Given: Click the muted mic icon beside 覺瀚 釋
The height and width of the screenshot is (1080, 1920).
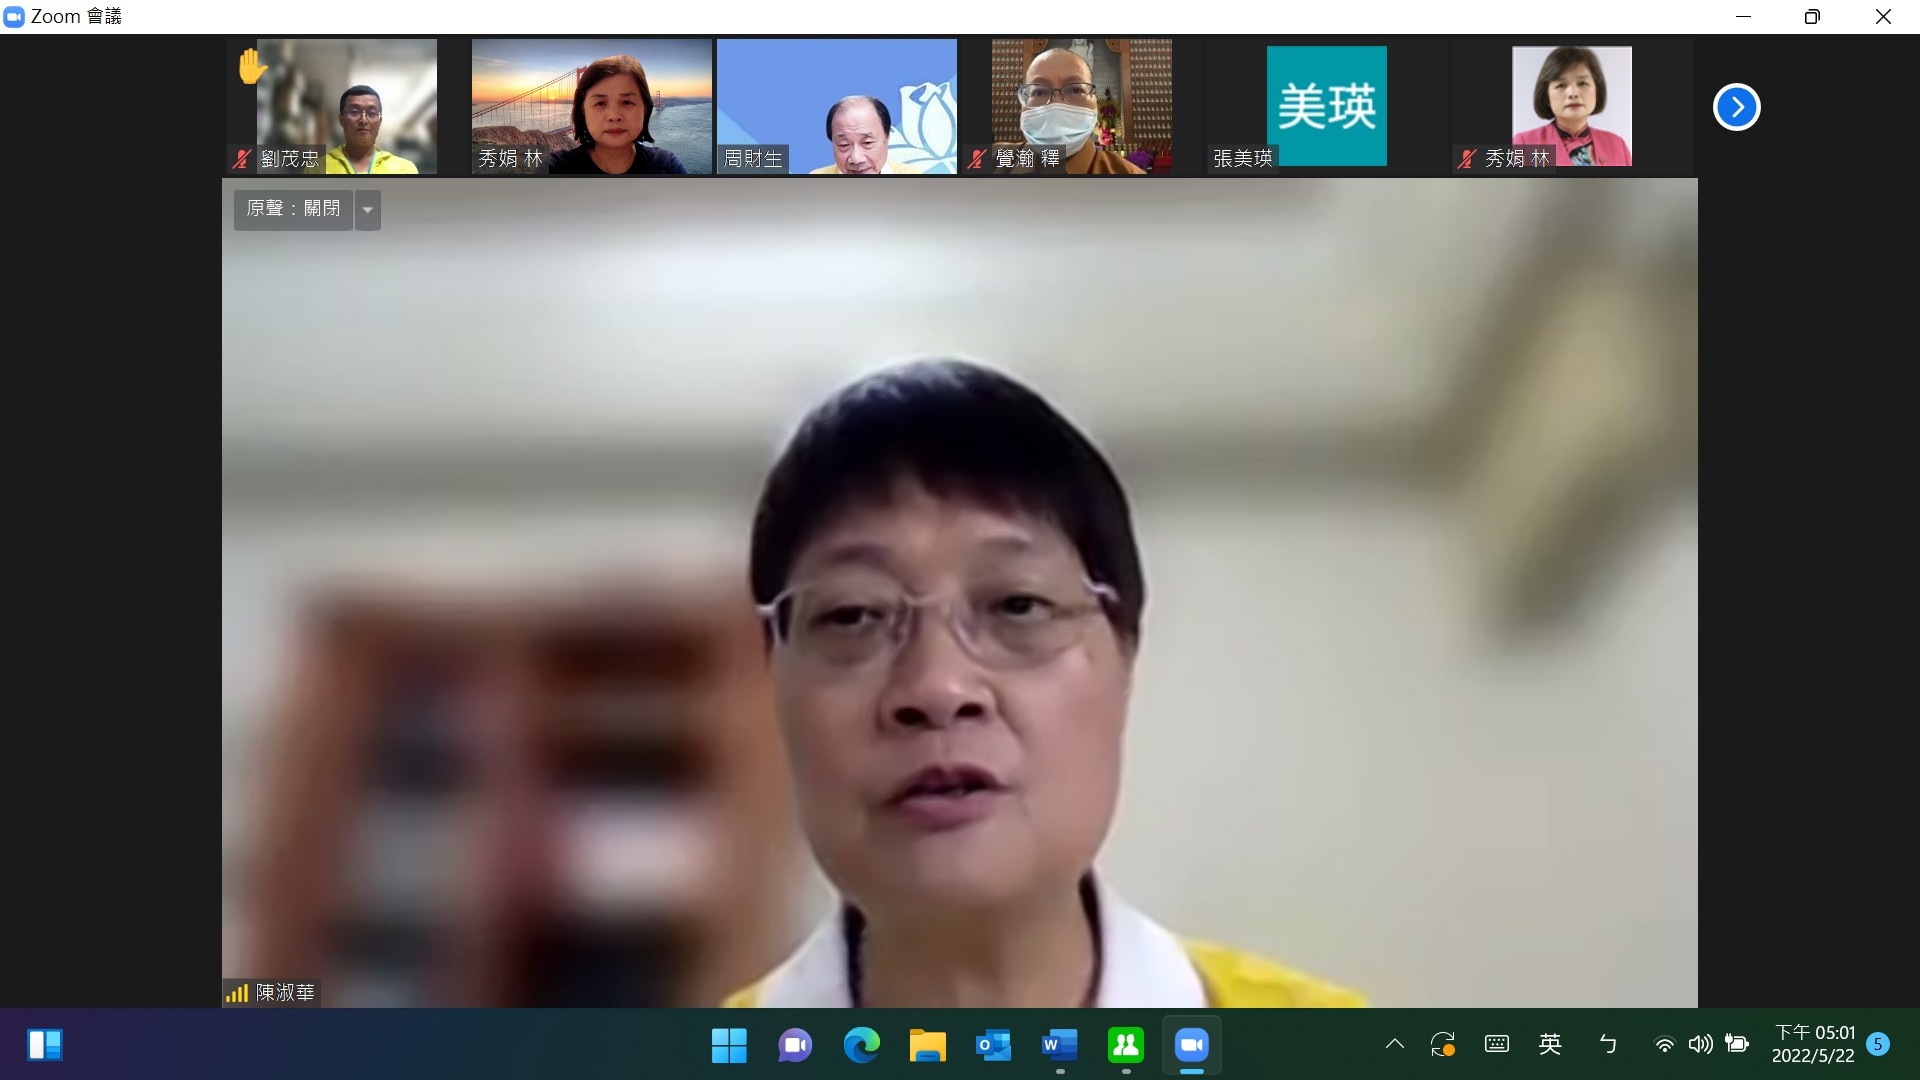Looking at the screenshot, I should click(x=977, y=158).
